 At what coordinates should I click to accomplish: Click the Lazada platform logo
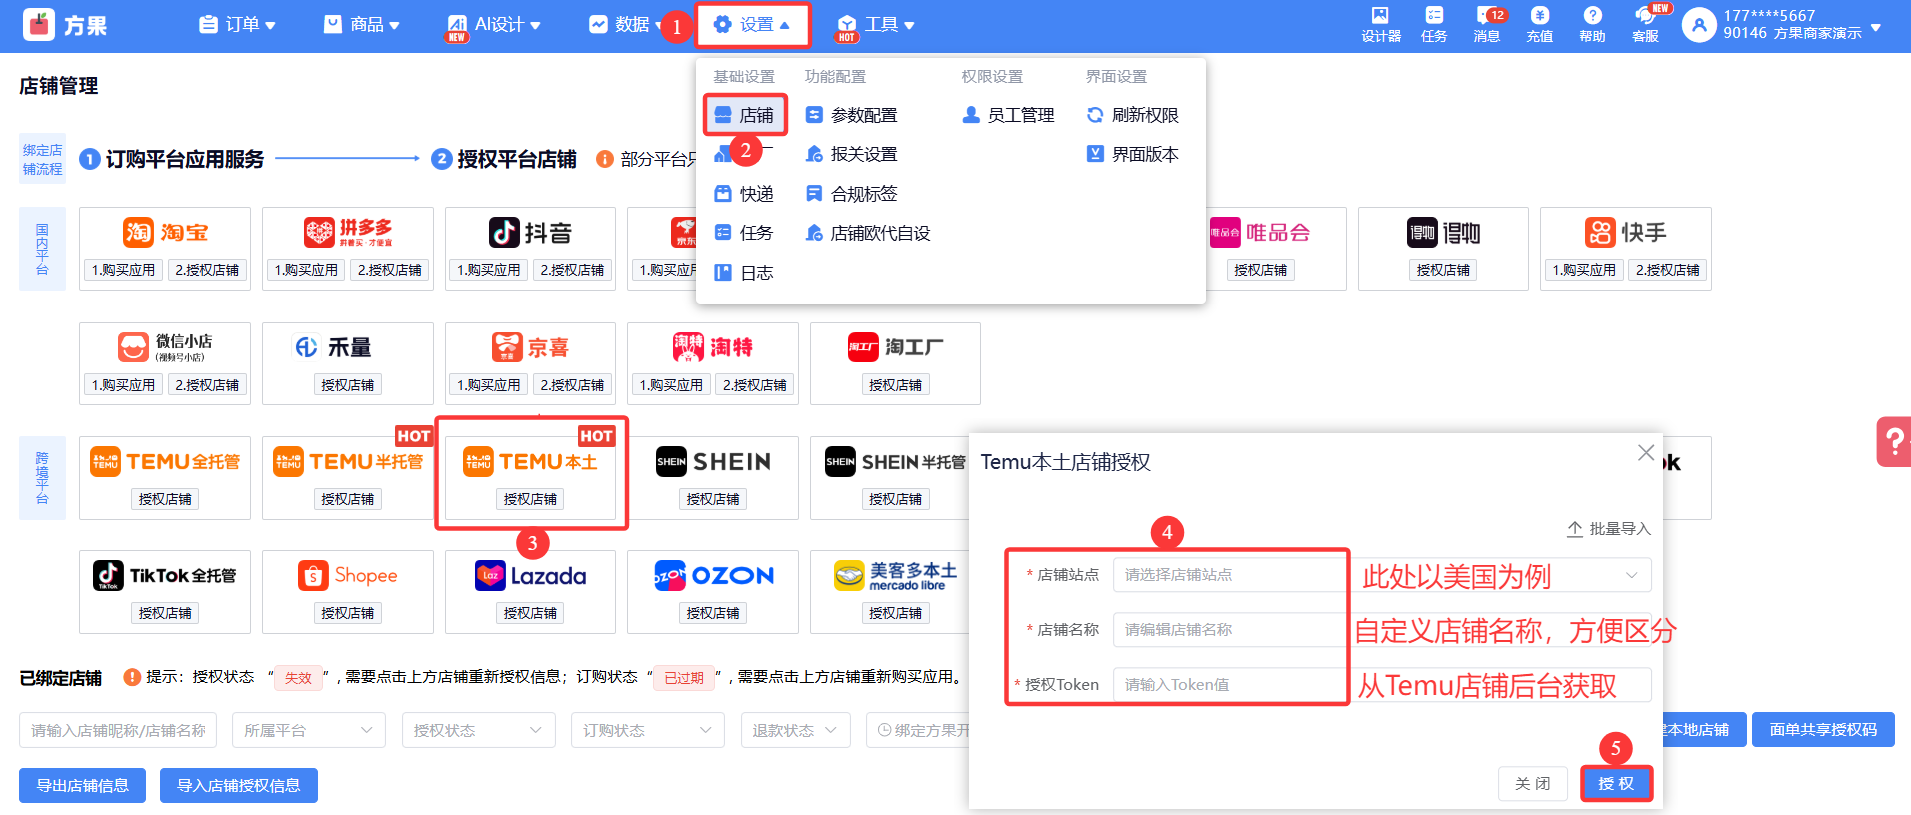pyautogui.click(x=530, y=575)
